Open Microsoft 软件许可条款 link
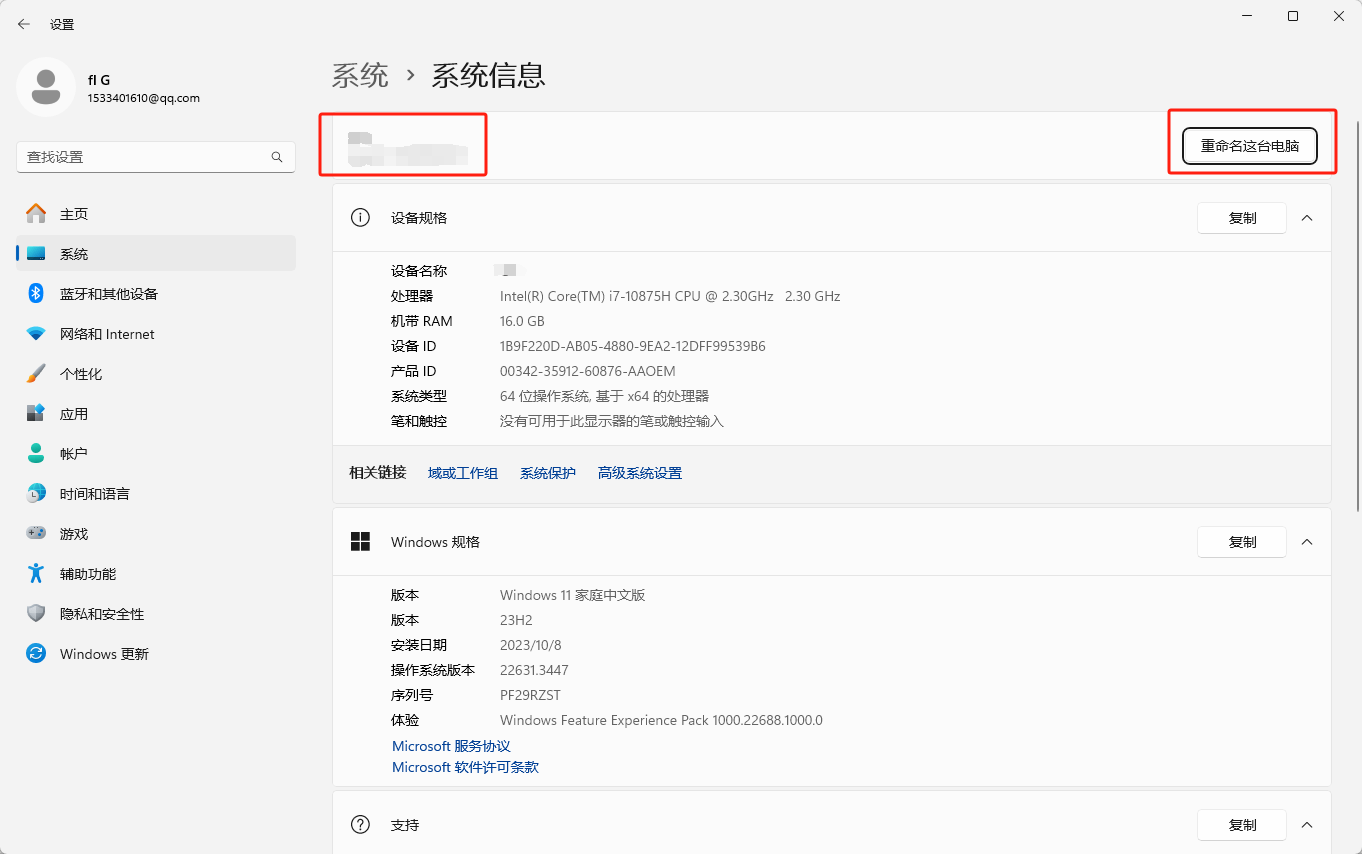The height and width of the screenshot is (854, 1362). click(465, 767)
